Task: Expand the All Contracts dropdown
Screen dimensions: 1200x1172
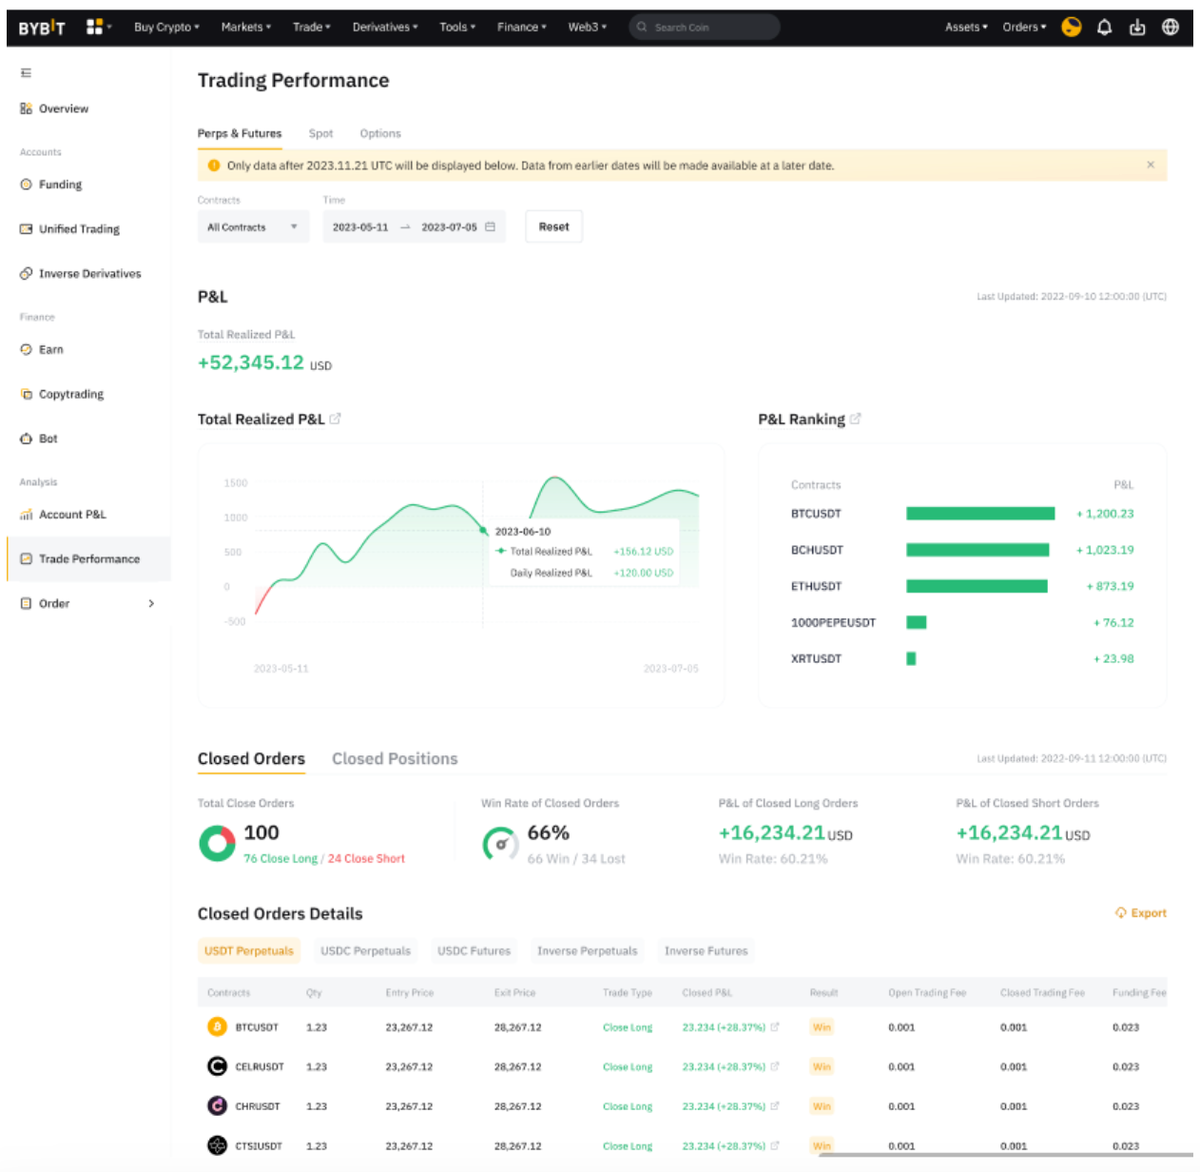Action: click(x=253, y=227)
